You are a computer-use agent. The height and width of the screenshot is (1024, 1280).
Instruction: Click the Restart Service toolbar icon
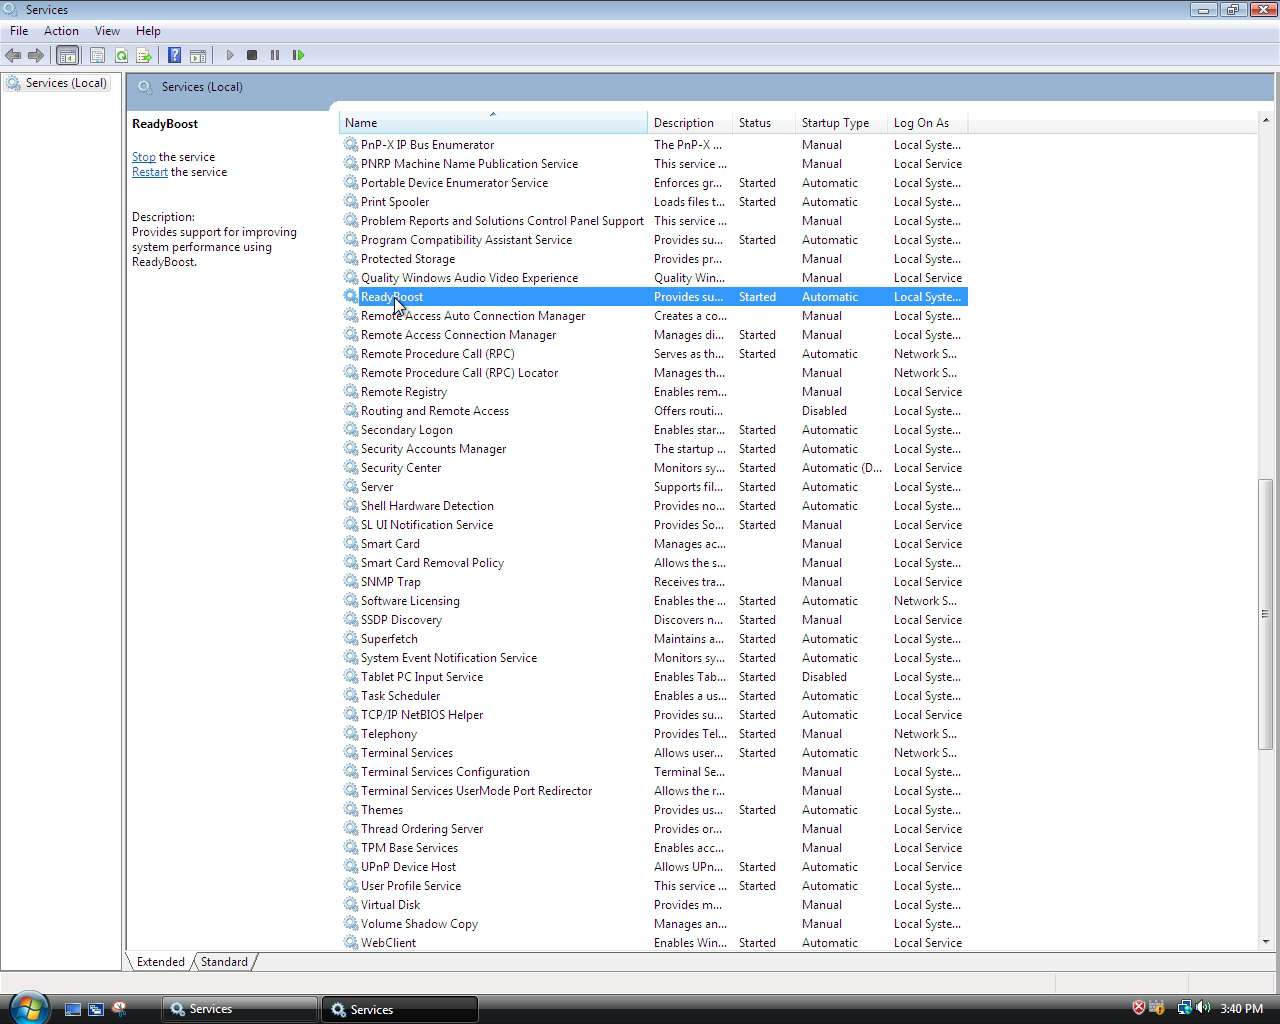pyautogui.click(x=298, y=55)
